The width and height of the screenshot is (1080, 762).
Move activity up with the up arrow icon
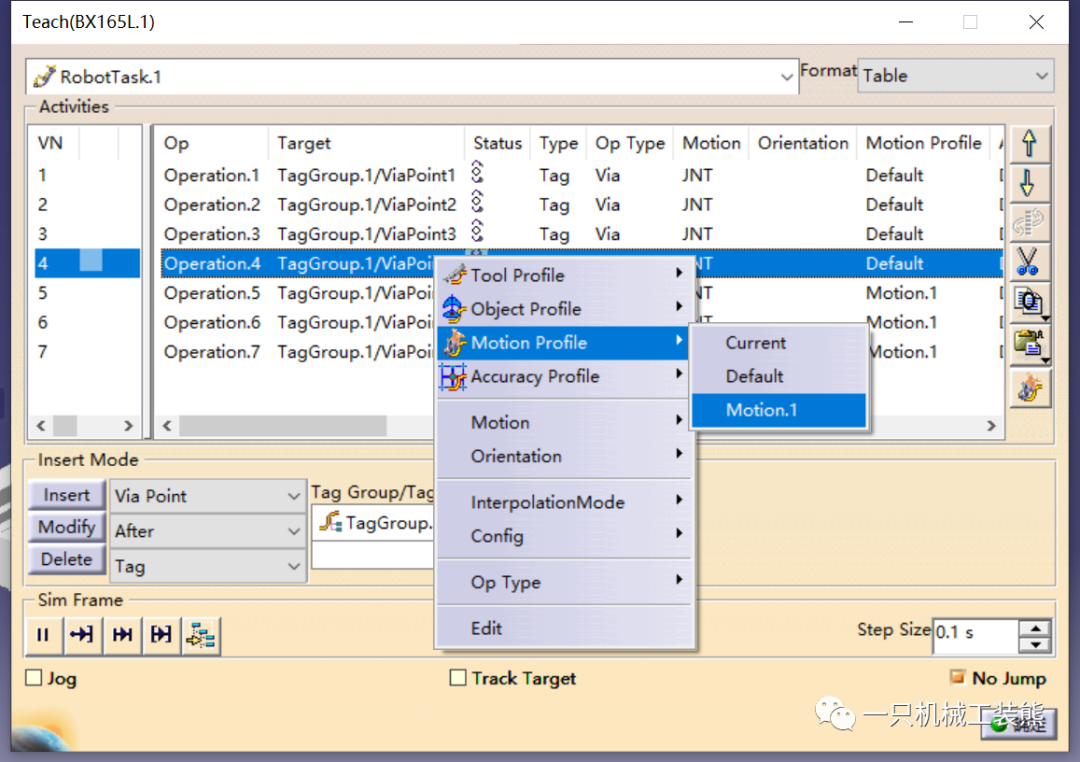tap(1029, 143)
